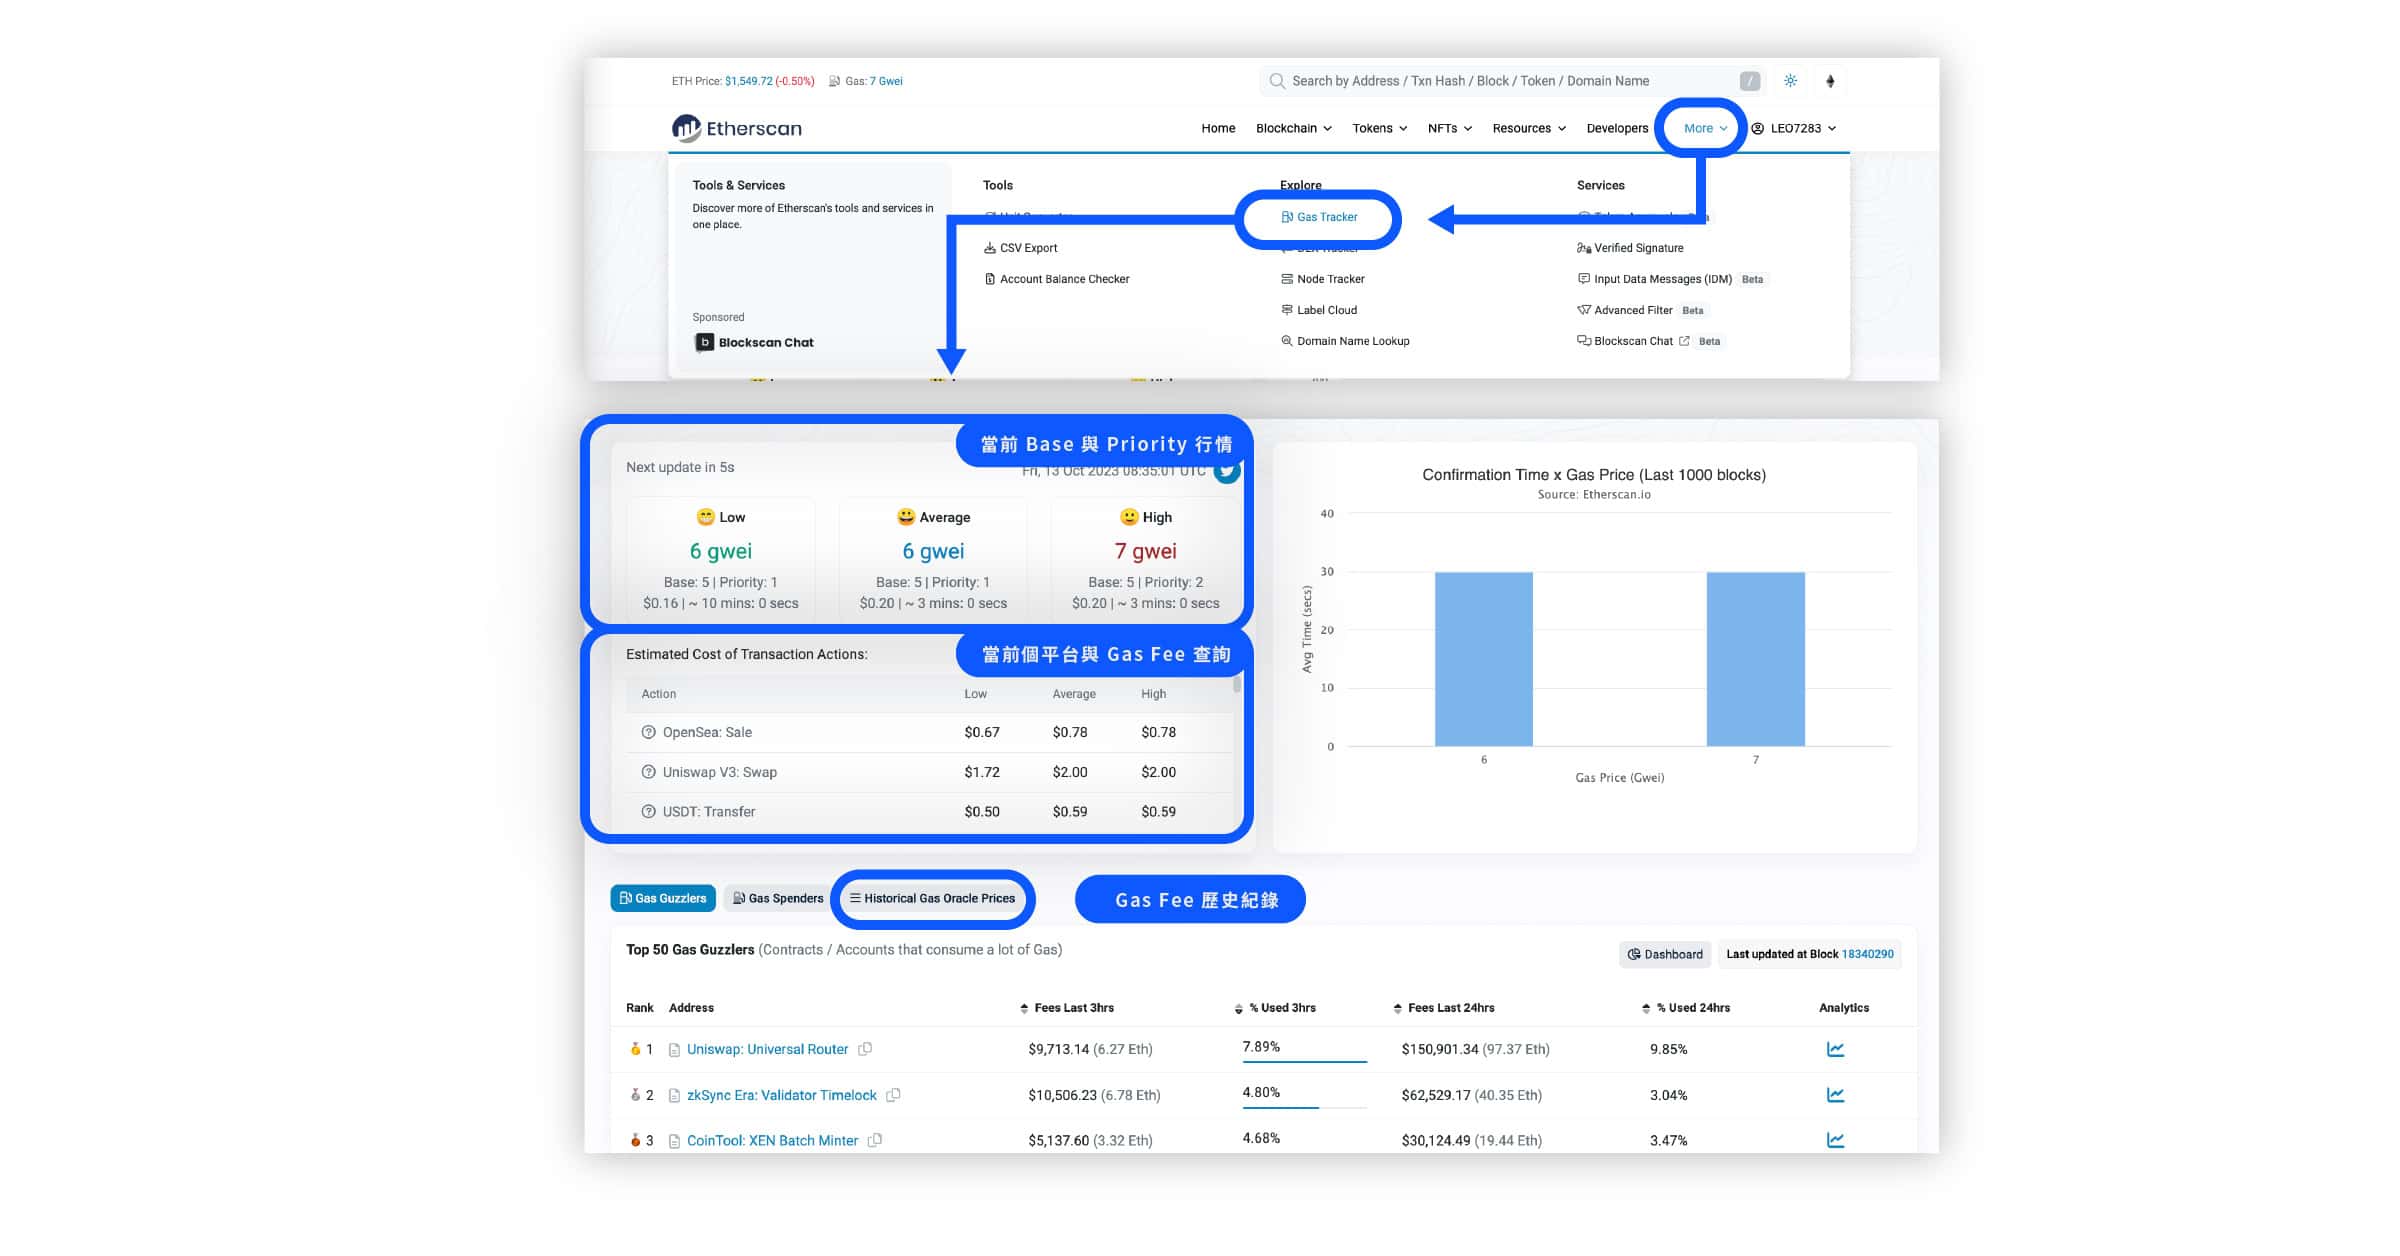2400x1256 pixels.
Task: Click the Twitter share icon on gas card
Action: pyautogui.click(x=1227, y=471)
